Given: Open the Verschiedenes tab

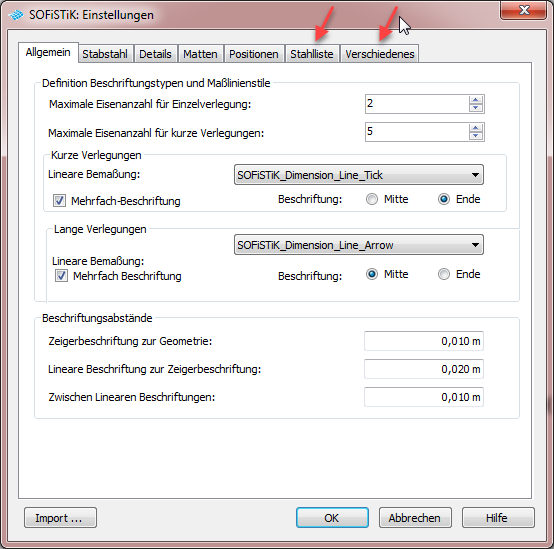Looking at the screenshot, I should coord(380,54).
